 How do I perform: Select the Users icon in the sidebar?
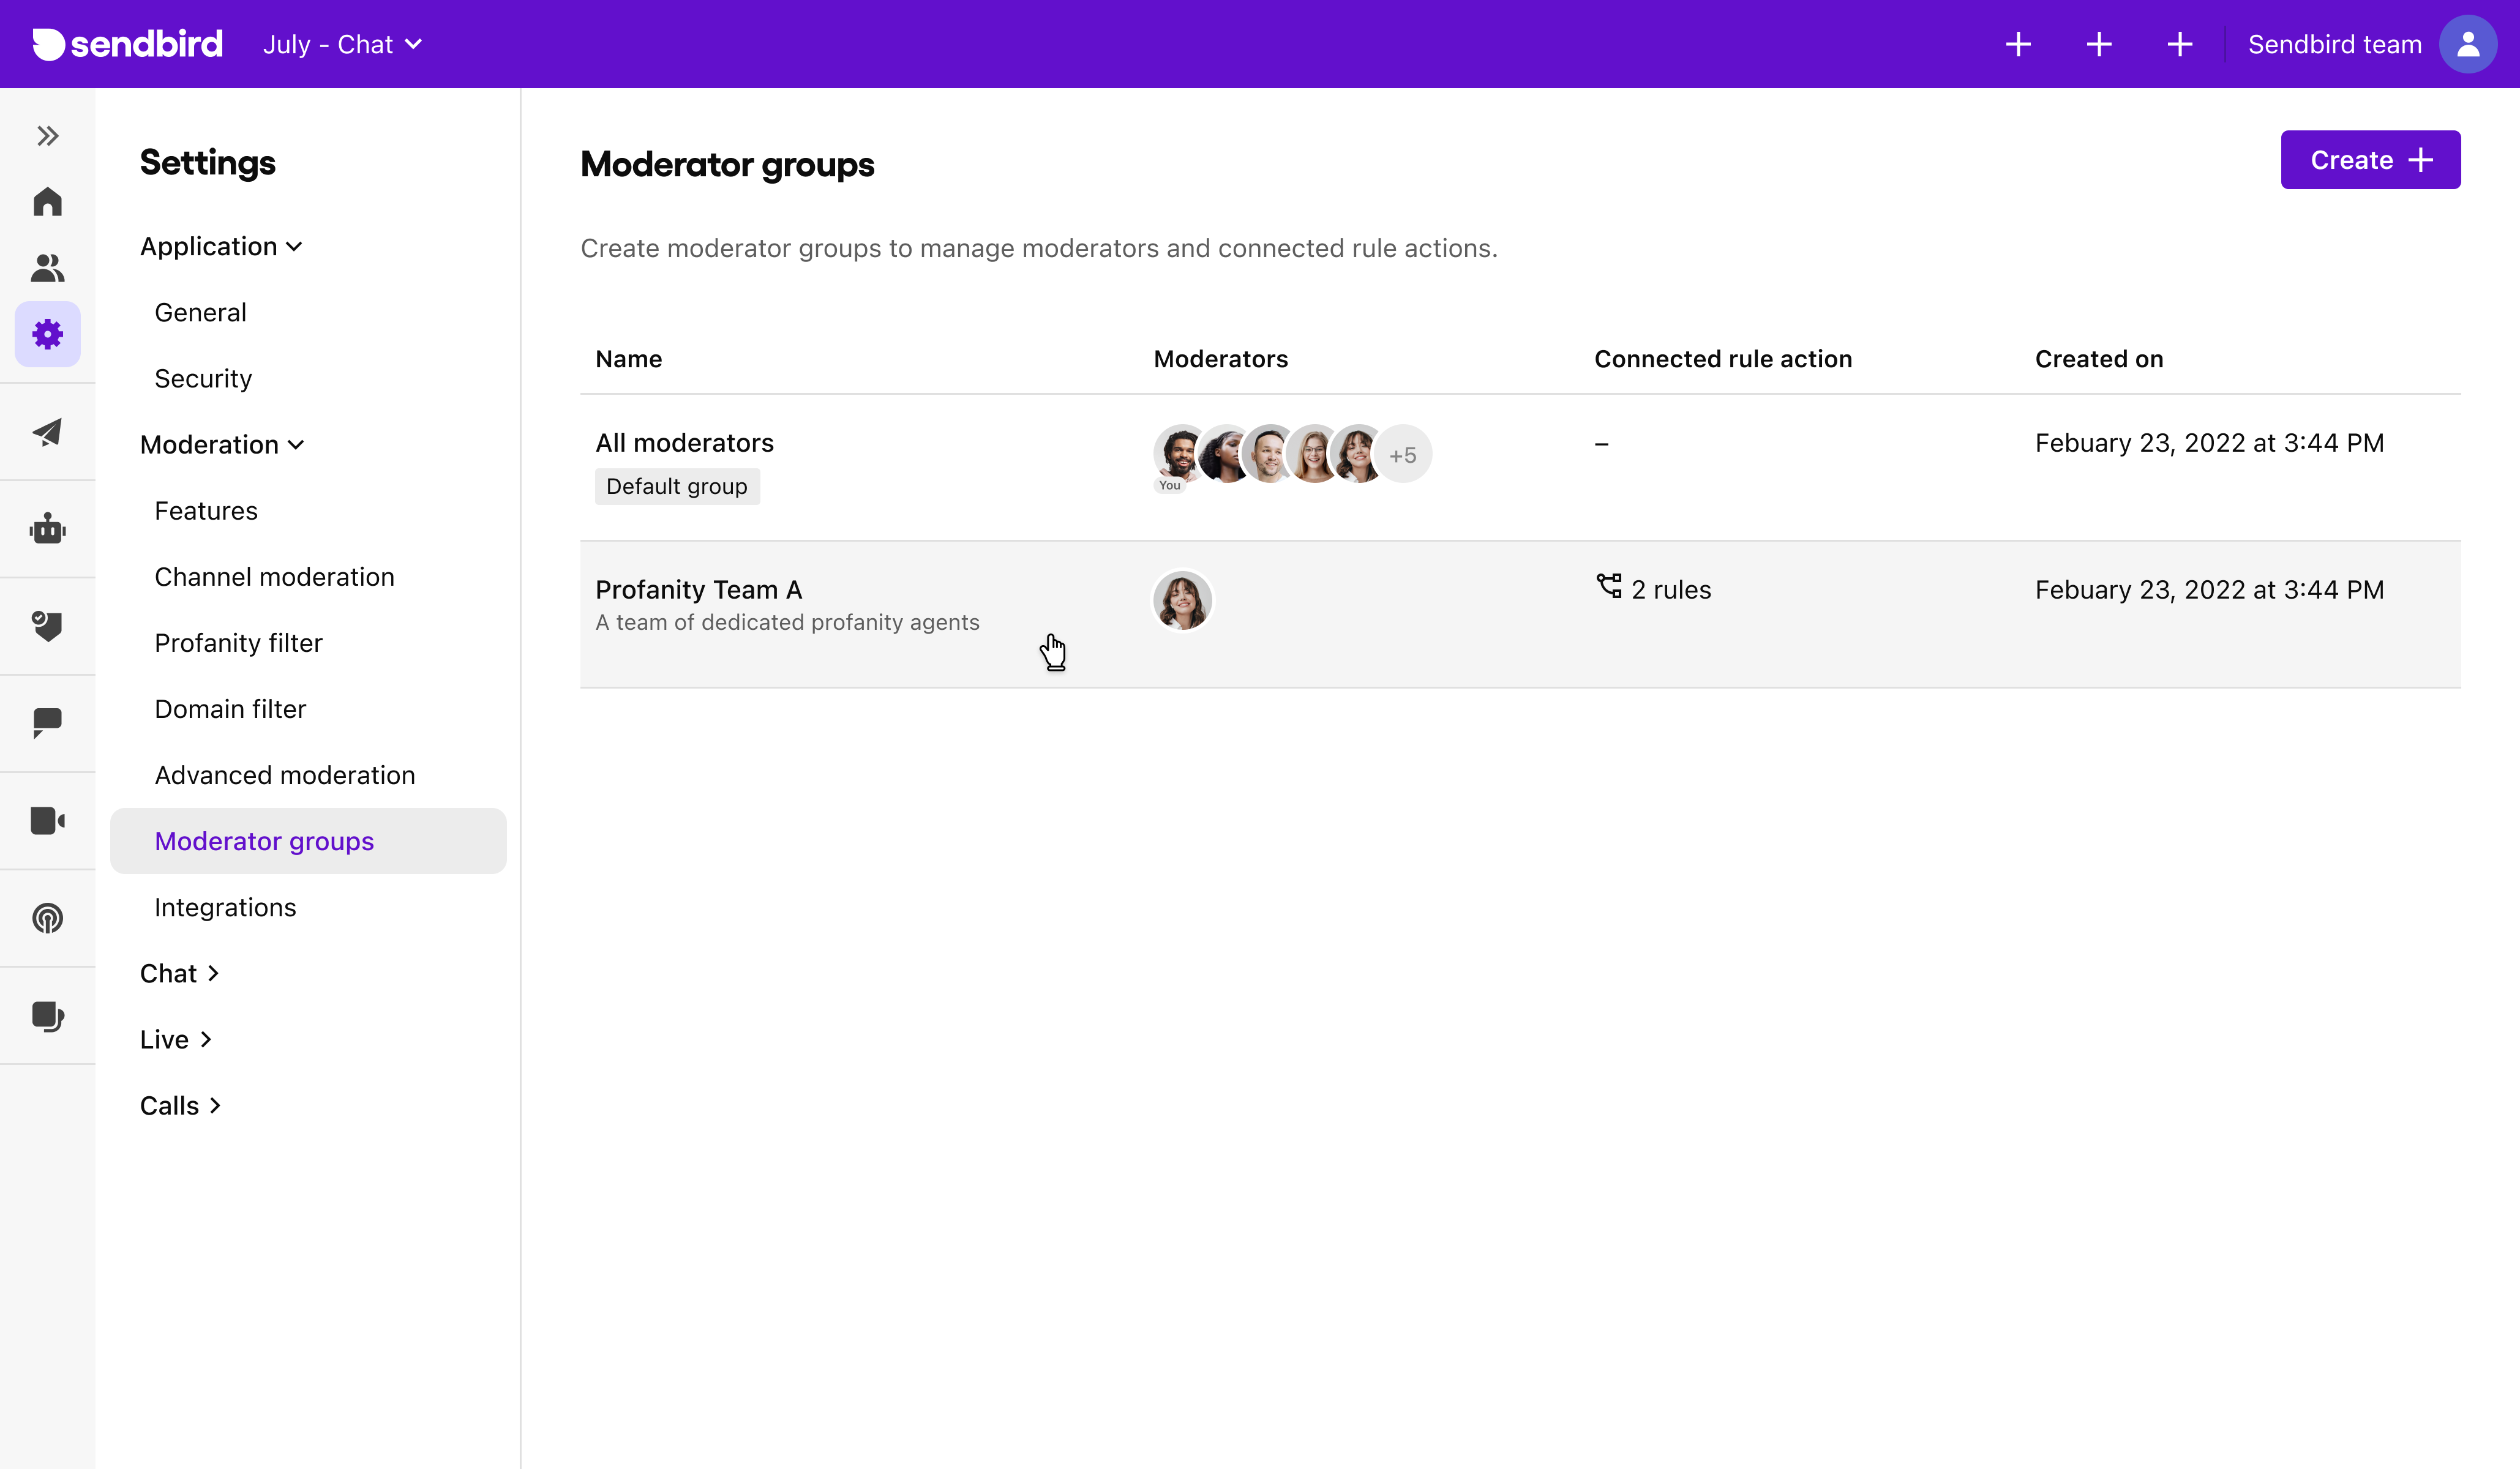tap(47, 267)
